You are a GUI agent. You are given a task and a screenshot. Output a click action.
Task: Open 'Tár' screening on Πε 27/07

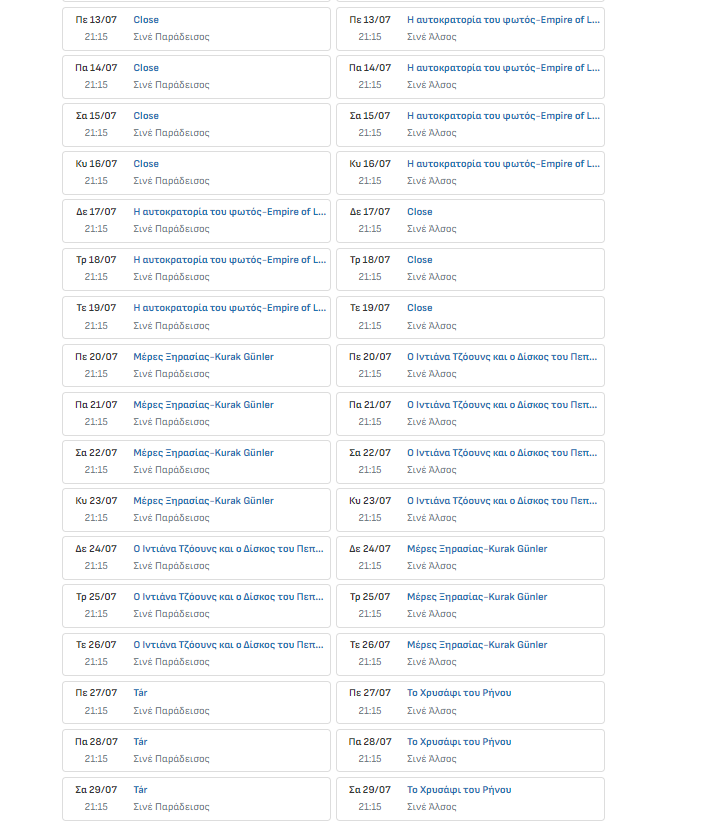click(141, 693)
